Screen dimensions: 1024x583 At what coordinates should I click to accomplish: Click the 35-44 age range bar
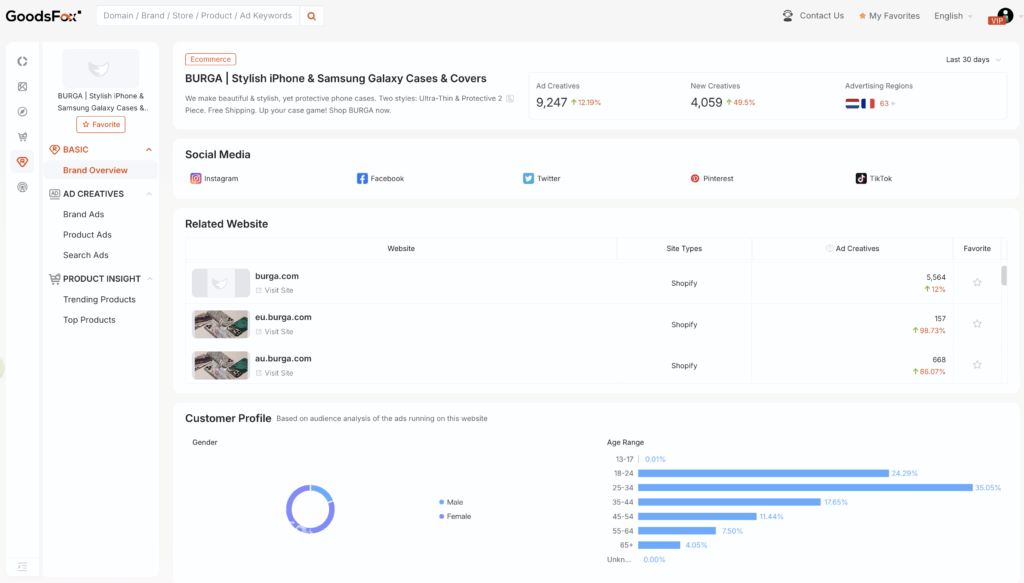(x=729, y=502)
